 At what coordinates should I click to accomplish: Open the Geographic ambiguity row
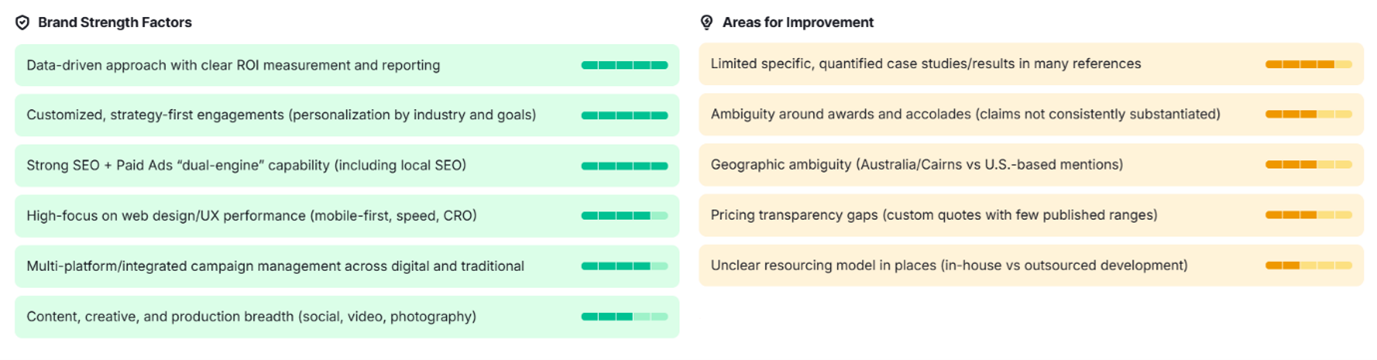pos(1031,165)
